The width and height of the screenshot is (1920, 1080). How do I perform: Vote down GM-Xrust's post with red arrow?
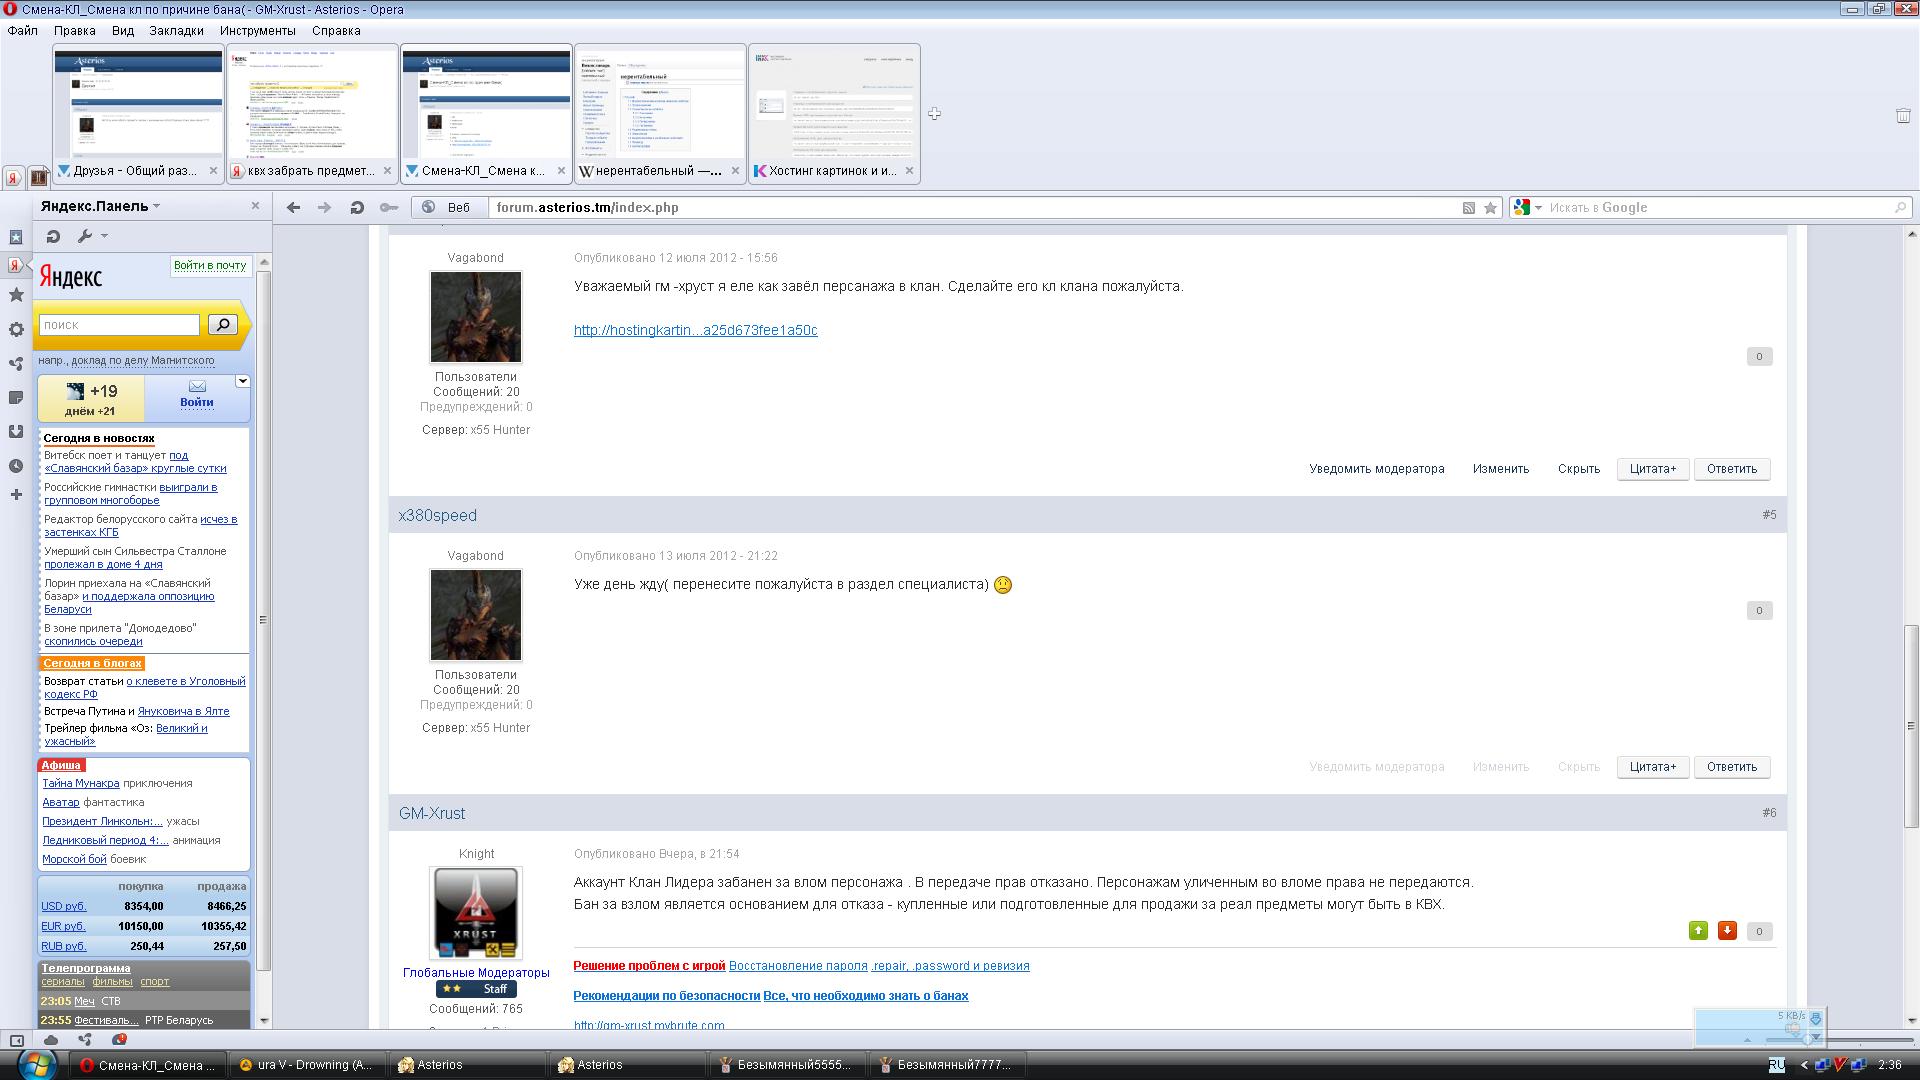point(1727,931)
